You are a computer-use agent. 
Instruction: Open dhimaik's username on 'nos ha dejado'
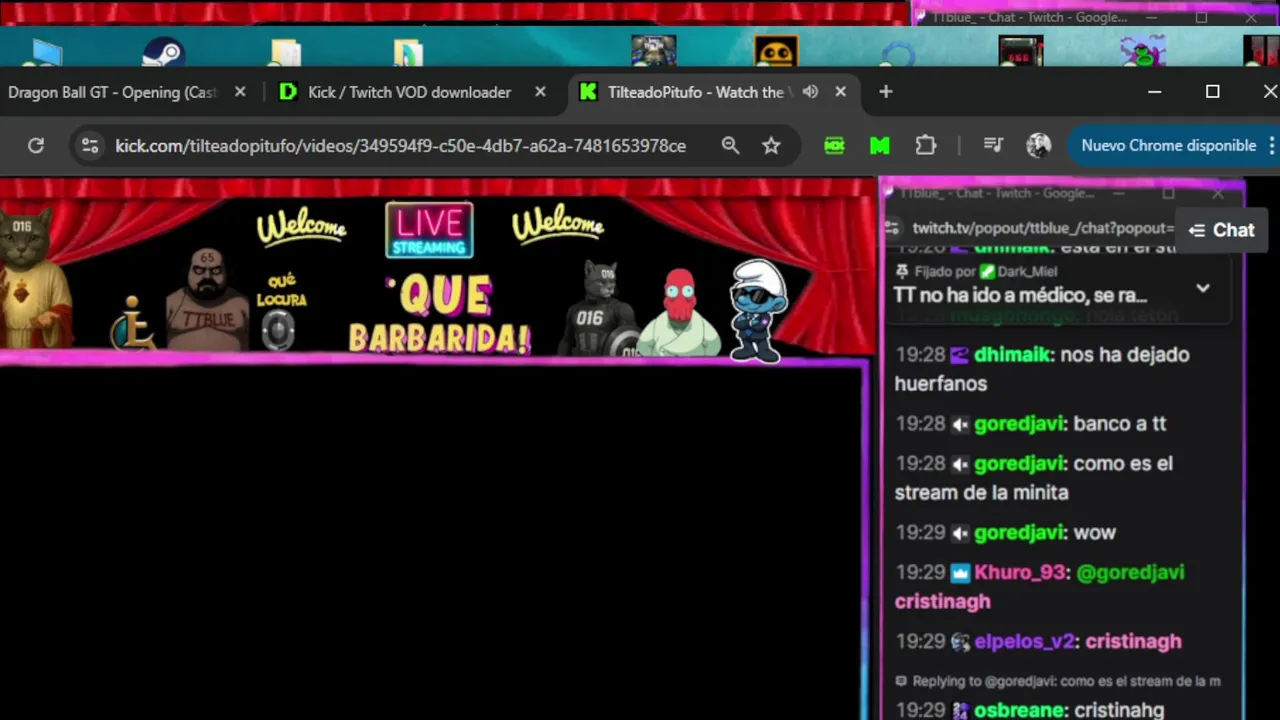1013,355
